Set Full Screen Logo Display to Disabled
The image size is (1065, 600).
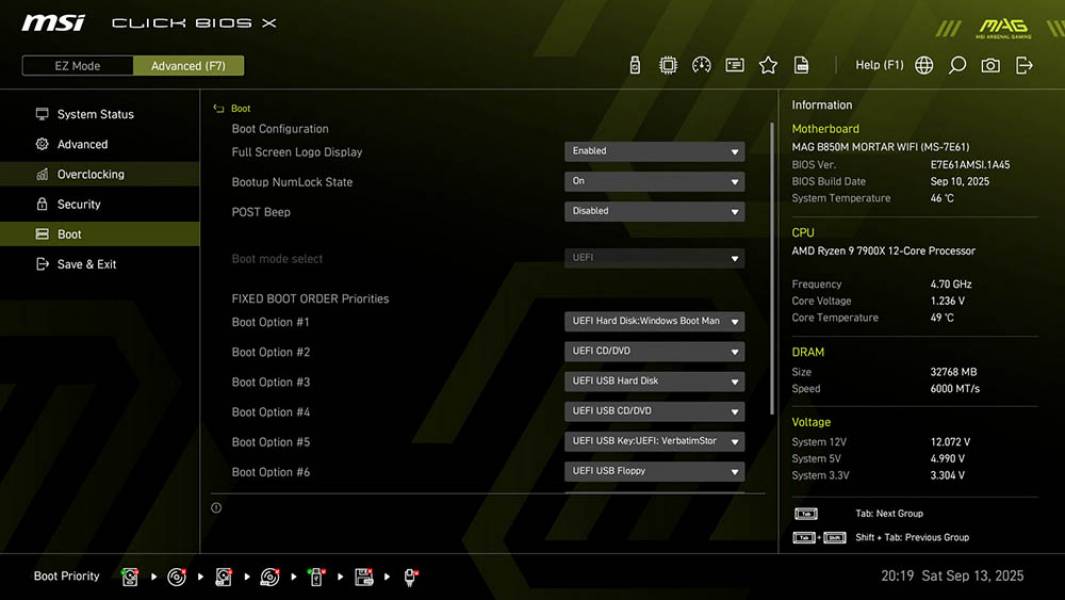654,151
